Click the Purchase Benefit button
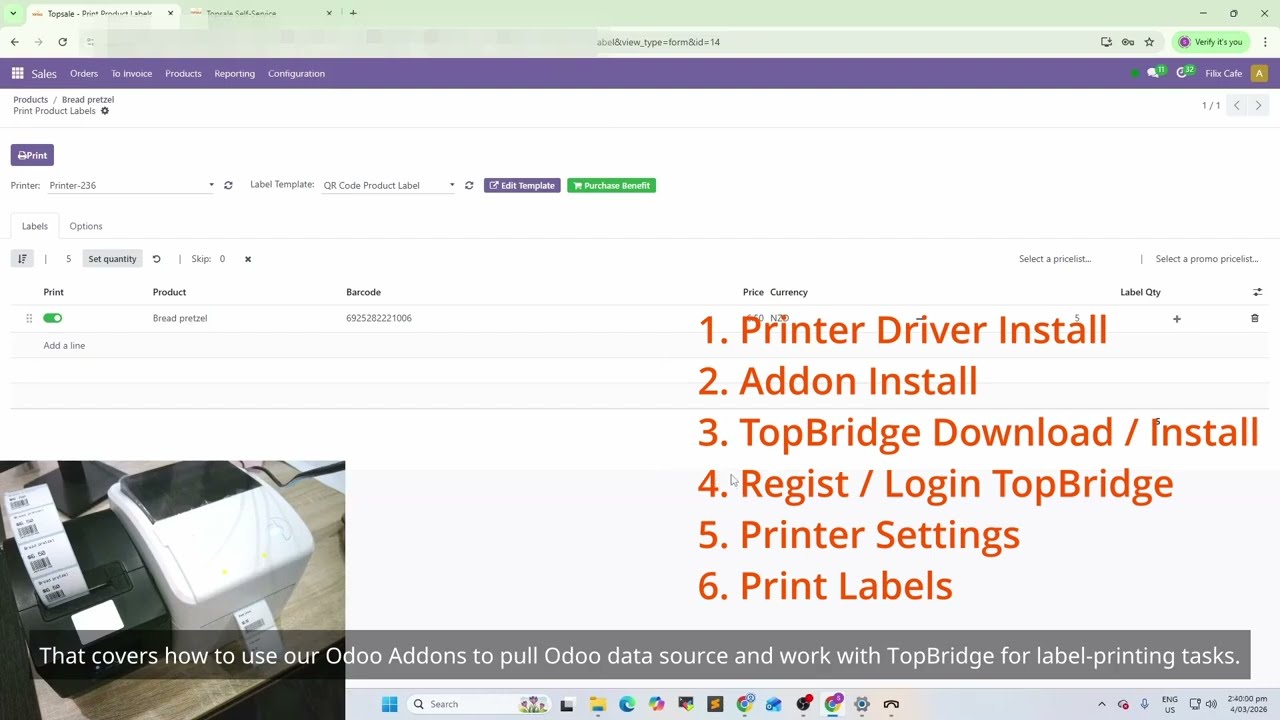 tap(611, 185)
